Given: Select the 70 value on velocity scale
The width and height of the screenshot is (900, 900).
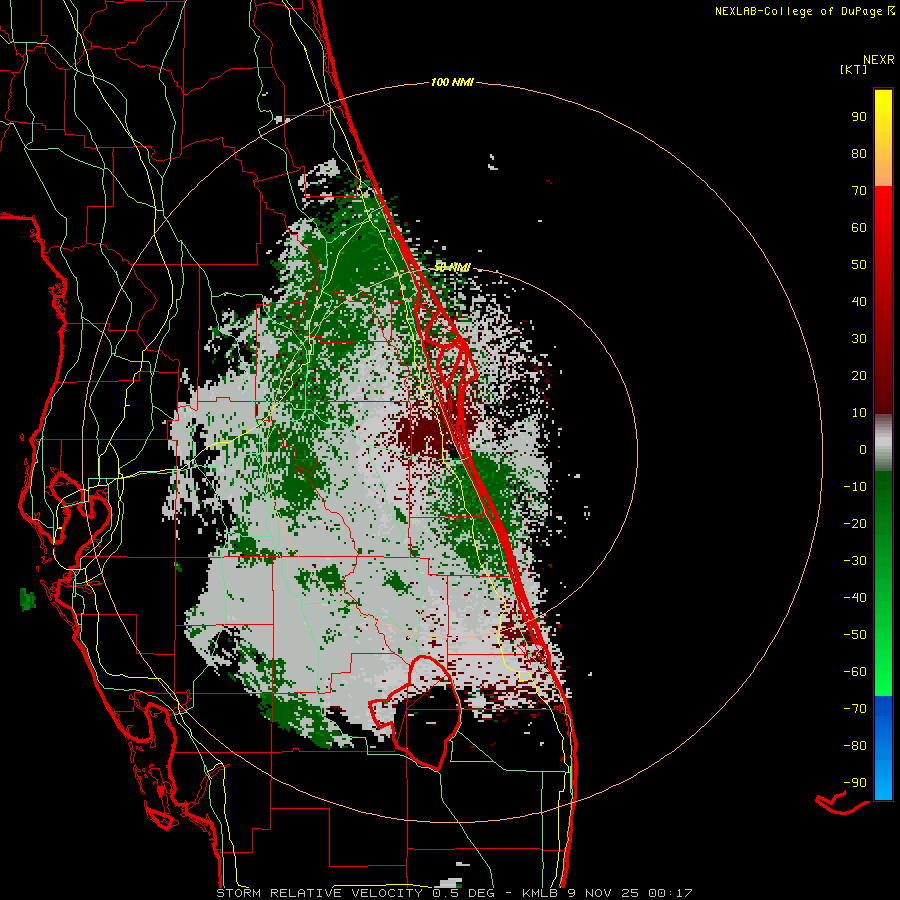Looking at the screenshot, I should click(x=859, y=191).
